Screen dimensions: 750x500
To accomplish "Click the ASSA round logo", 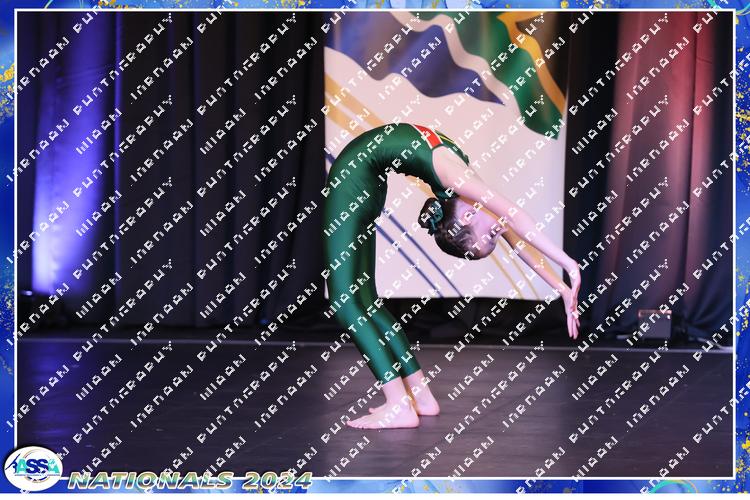I will pos(33,468).
